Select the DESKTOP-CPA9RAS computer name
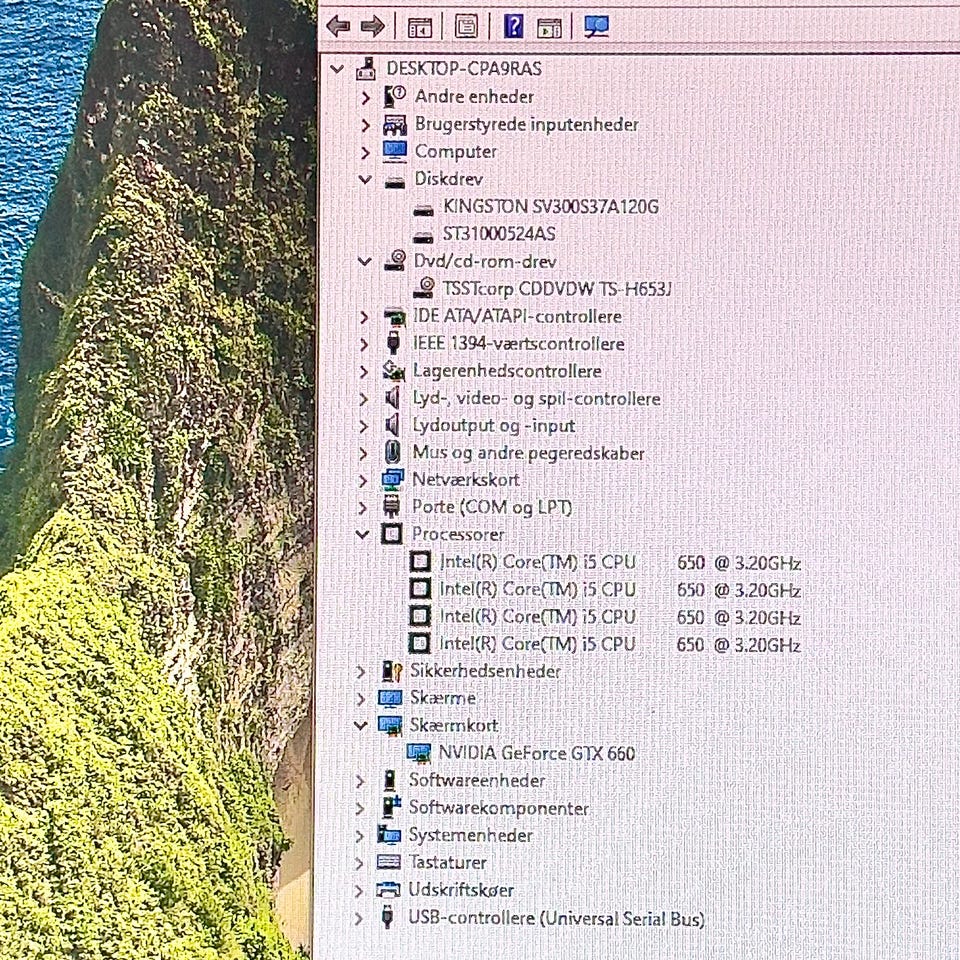Viewport: 960px width, 960px height. (x=464, y=69)
